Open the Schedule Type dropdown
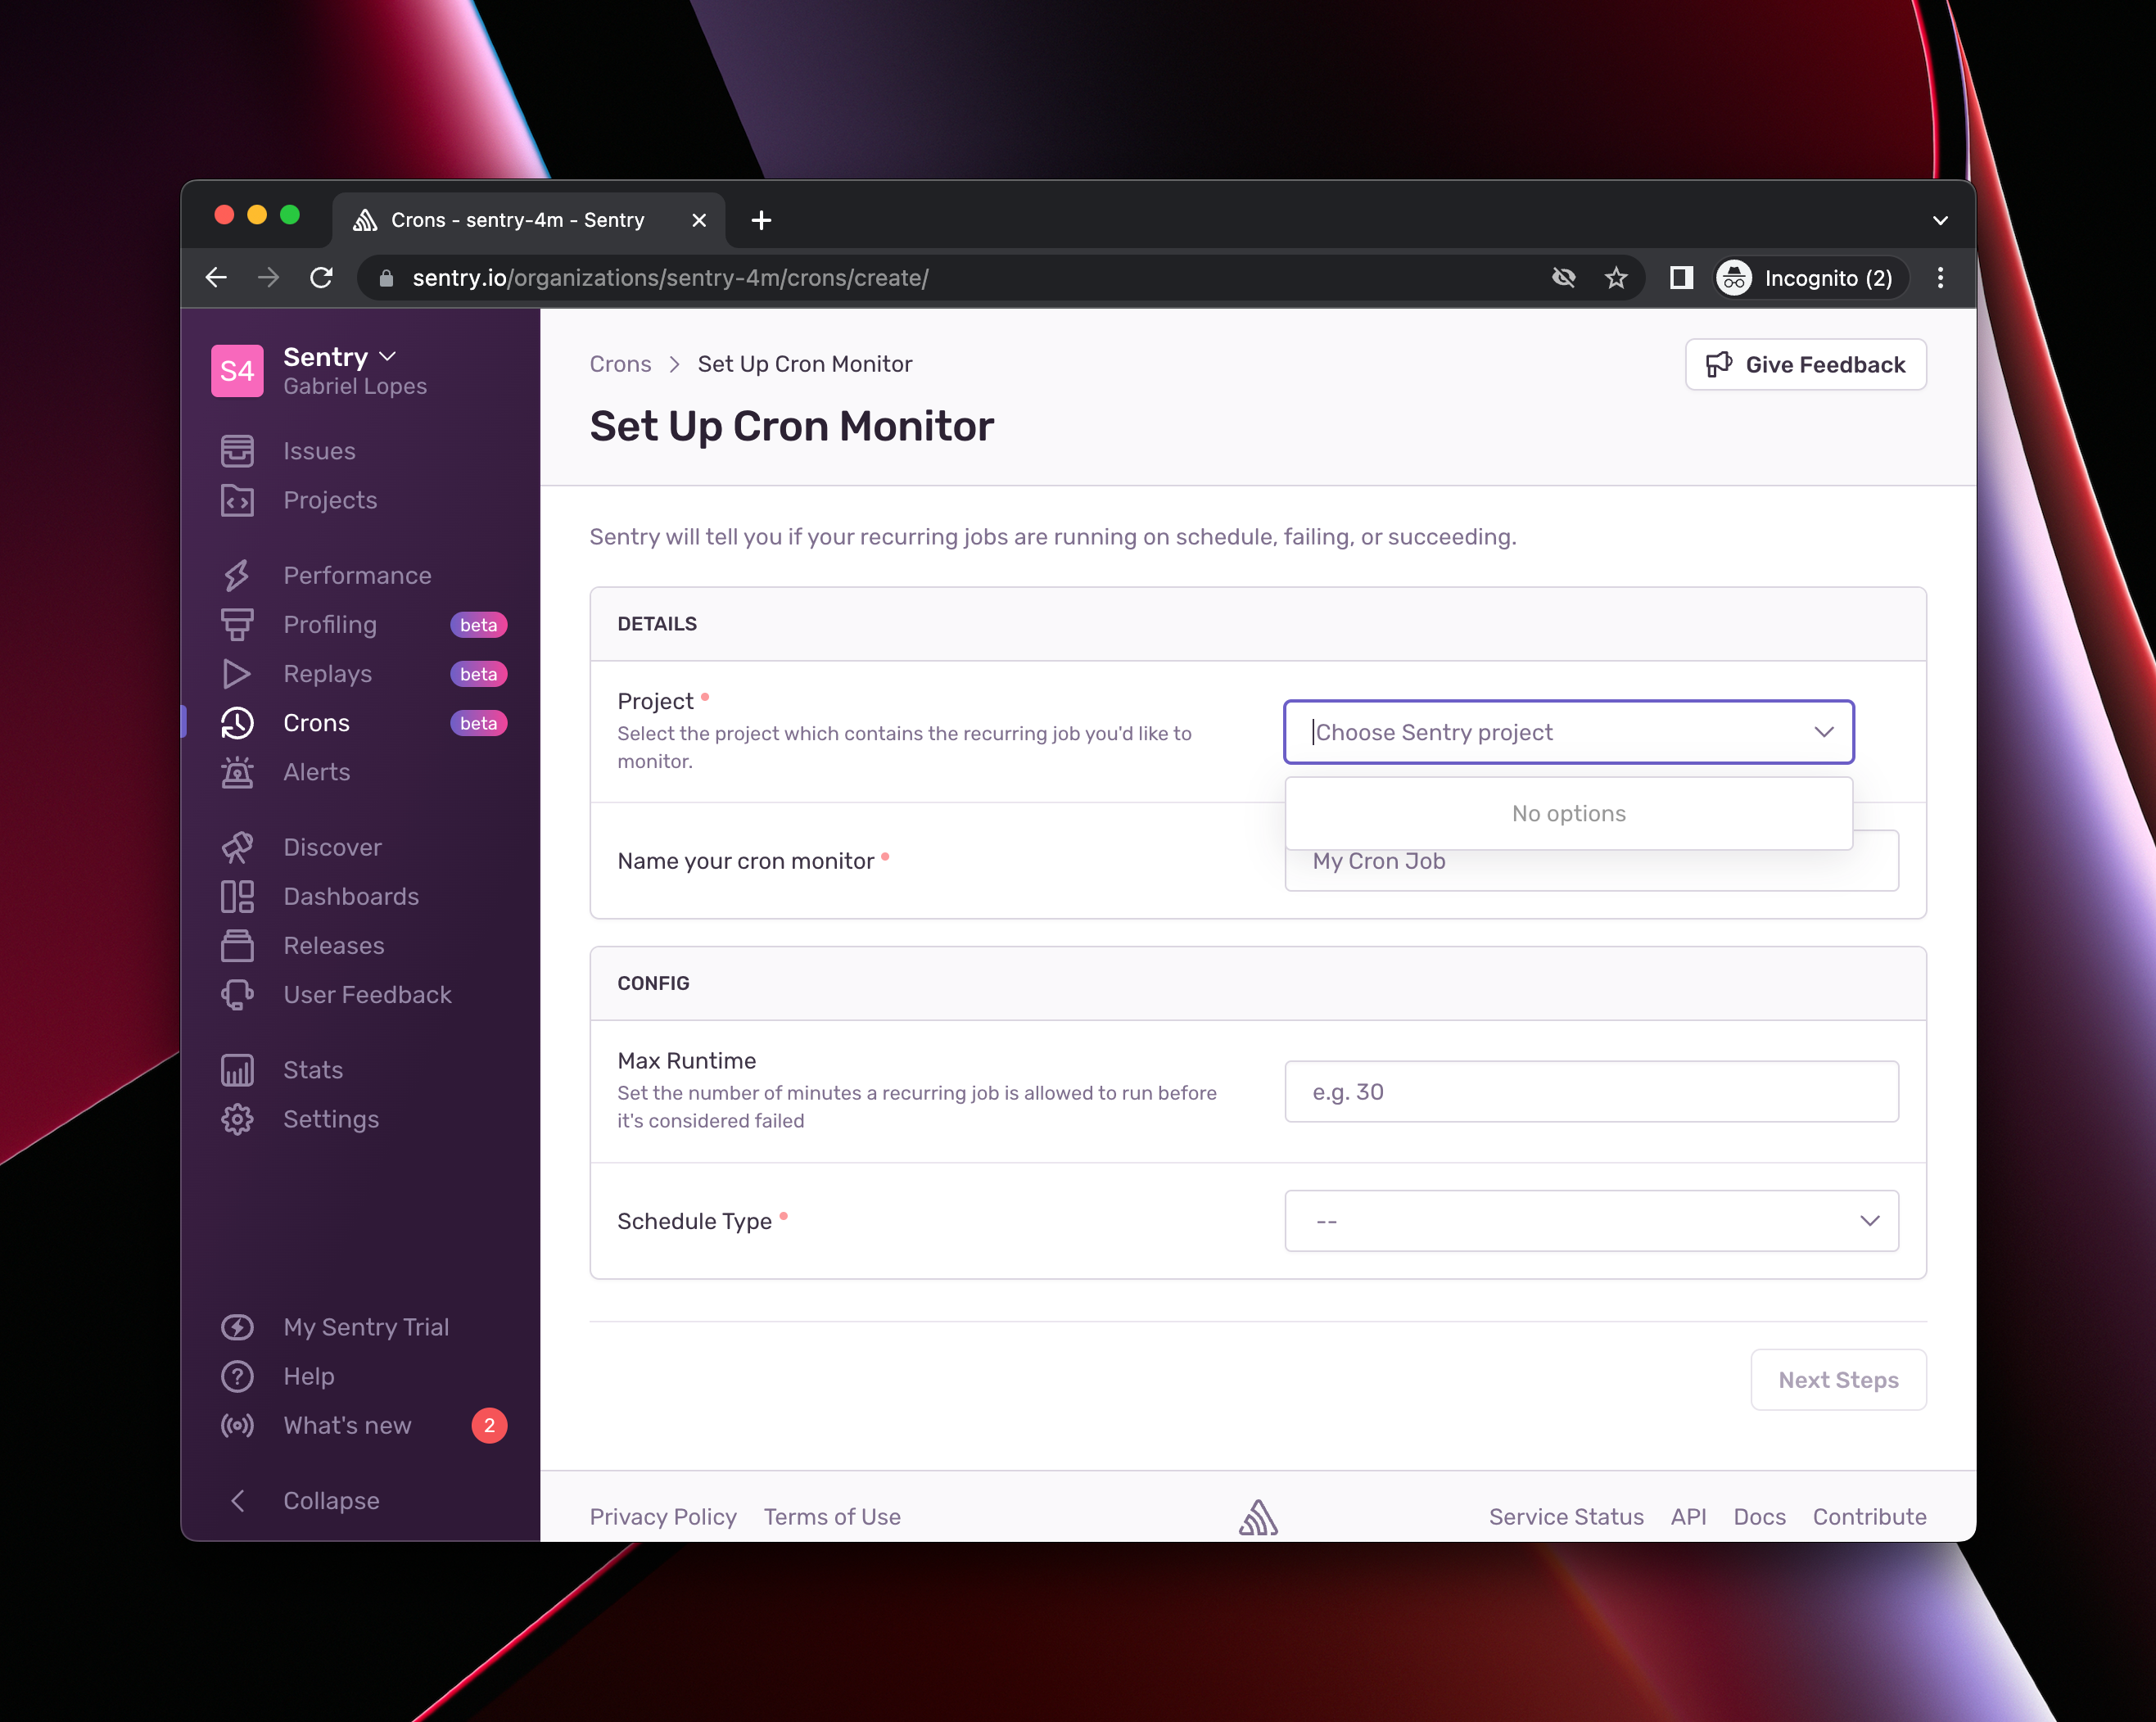 coord(1591,1220)
